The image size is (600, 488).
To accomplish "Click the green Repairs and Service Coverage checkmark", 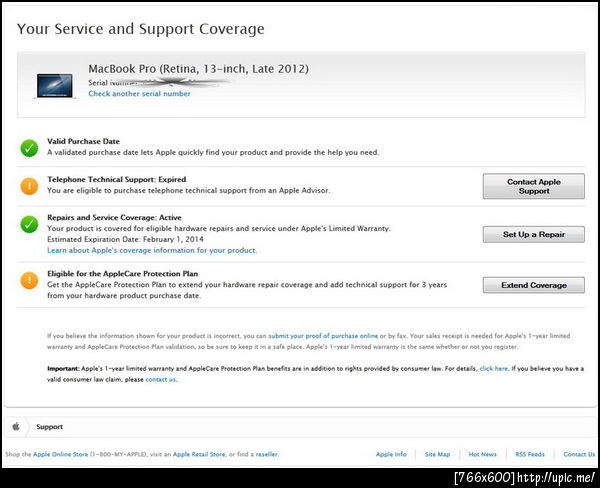I will pyautogui.click(x=29, y=224).
